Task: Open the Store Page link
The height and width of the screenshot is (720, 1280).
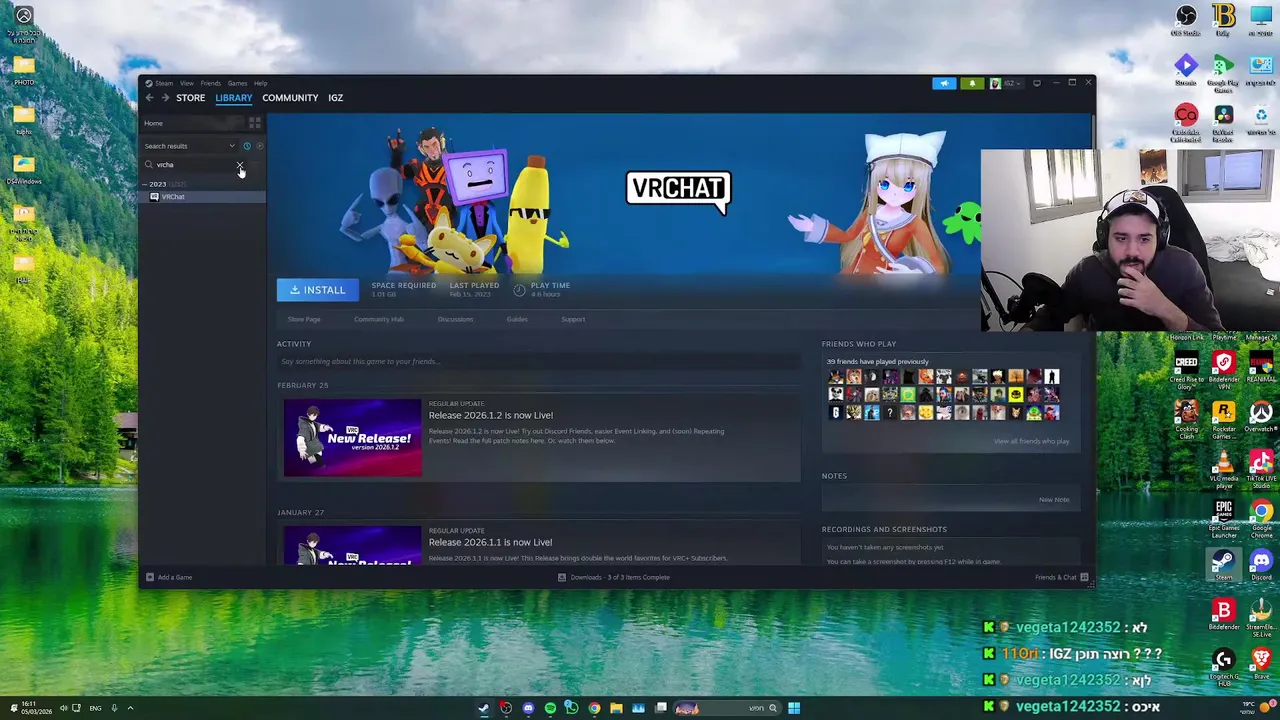Action: coord(304,319)
